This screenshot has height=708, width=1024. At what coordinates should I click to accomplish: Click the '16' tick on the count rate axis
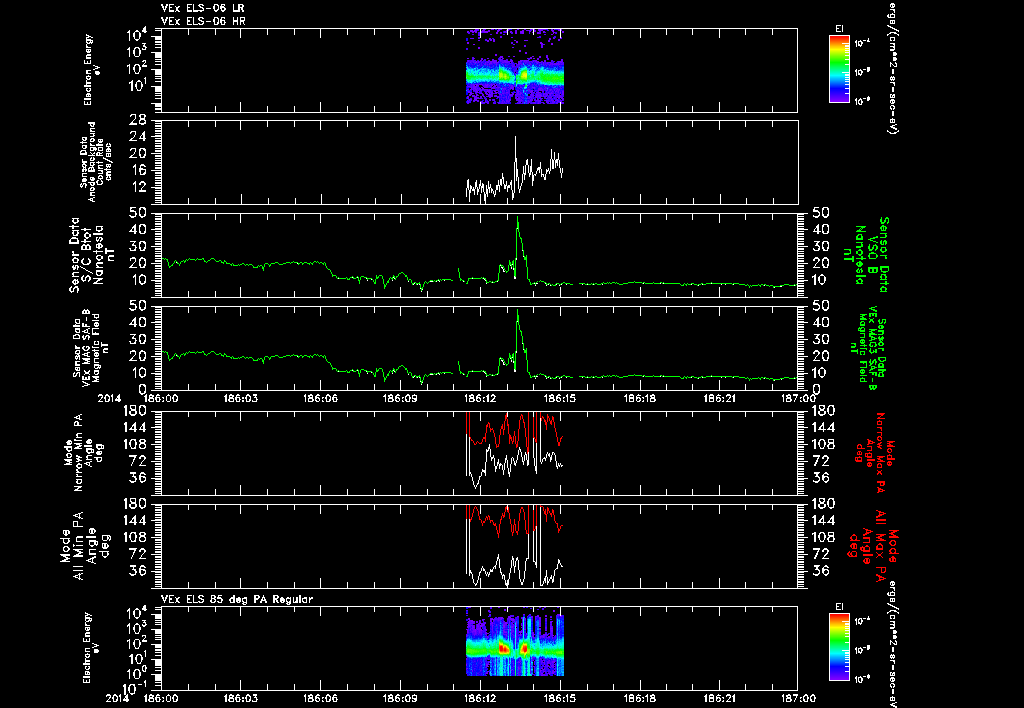click(138, 170)
